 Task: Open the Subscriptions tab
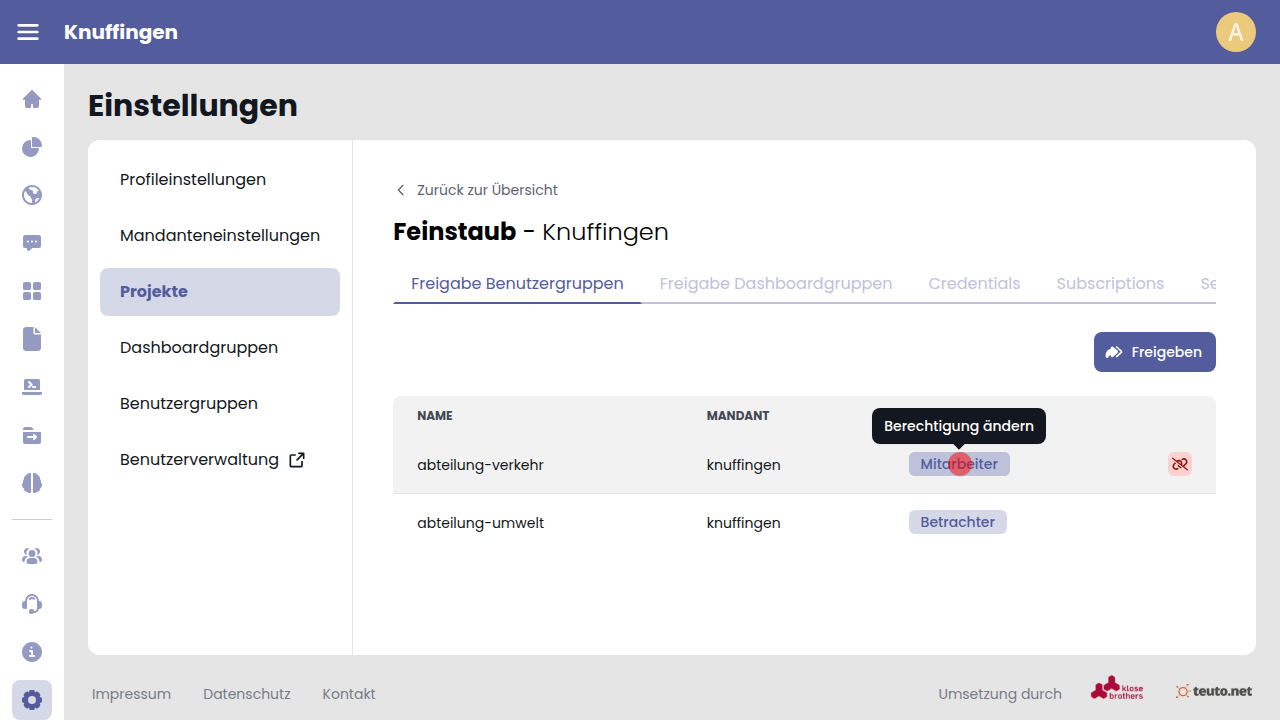point(1110,283)
